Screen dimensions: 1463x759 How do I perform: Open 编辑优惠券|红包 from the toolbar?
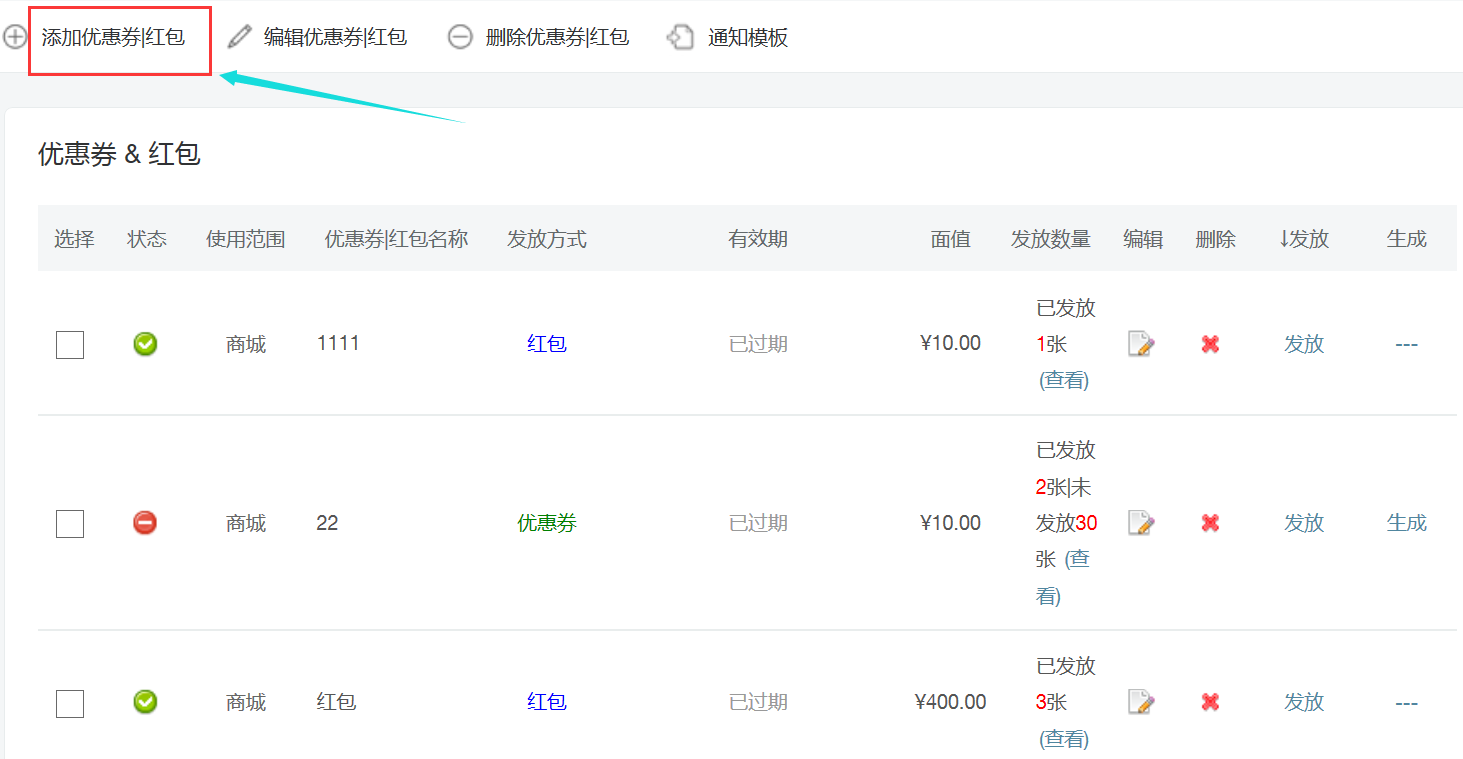pyautogui.click(x=335, y=38)
